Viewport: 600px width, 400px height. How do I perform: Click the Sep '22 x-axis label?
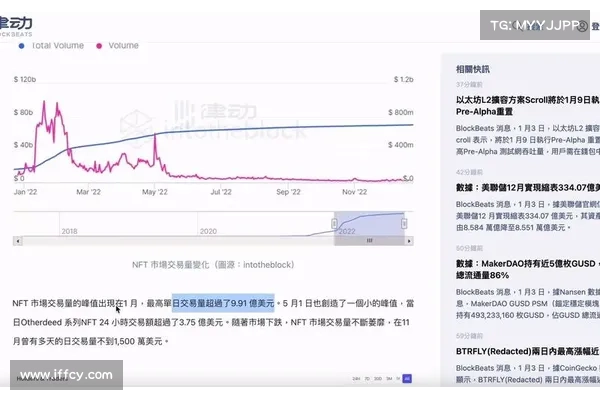click(288, 192)
